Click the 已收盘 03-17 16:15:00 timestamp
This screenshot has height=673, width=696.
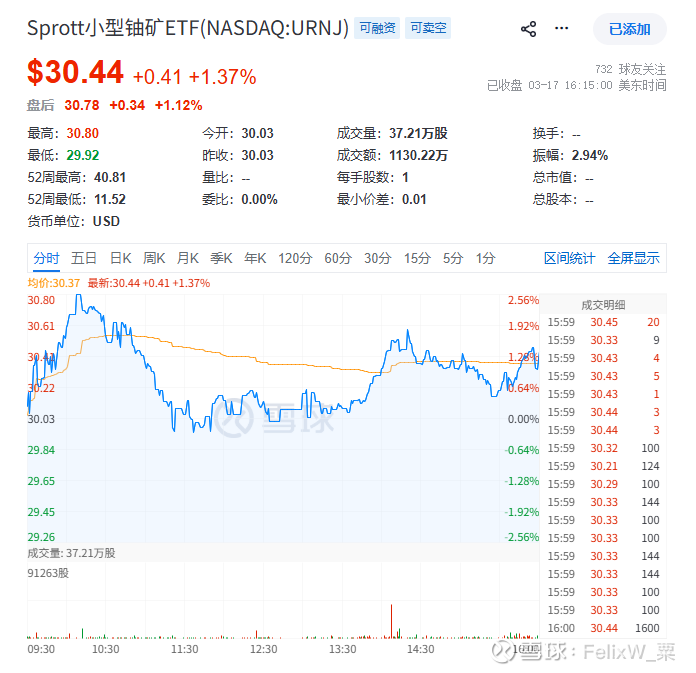[577, 85]
